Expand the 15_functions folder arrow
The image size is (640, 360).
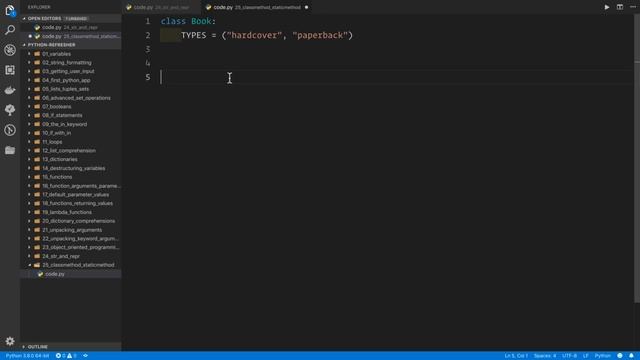click(x=29, y=177)
